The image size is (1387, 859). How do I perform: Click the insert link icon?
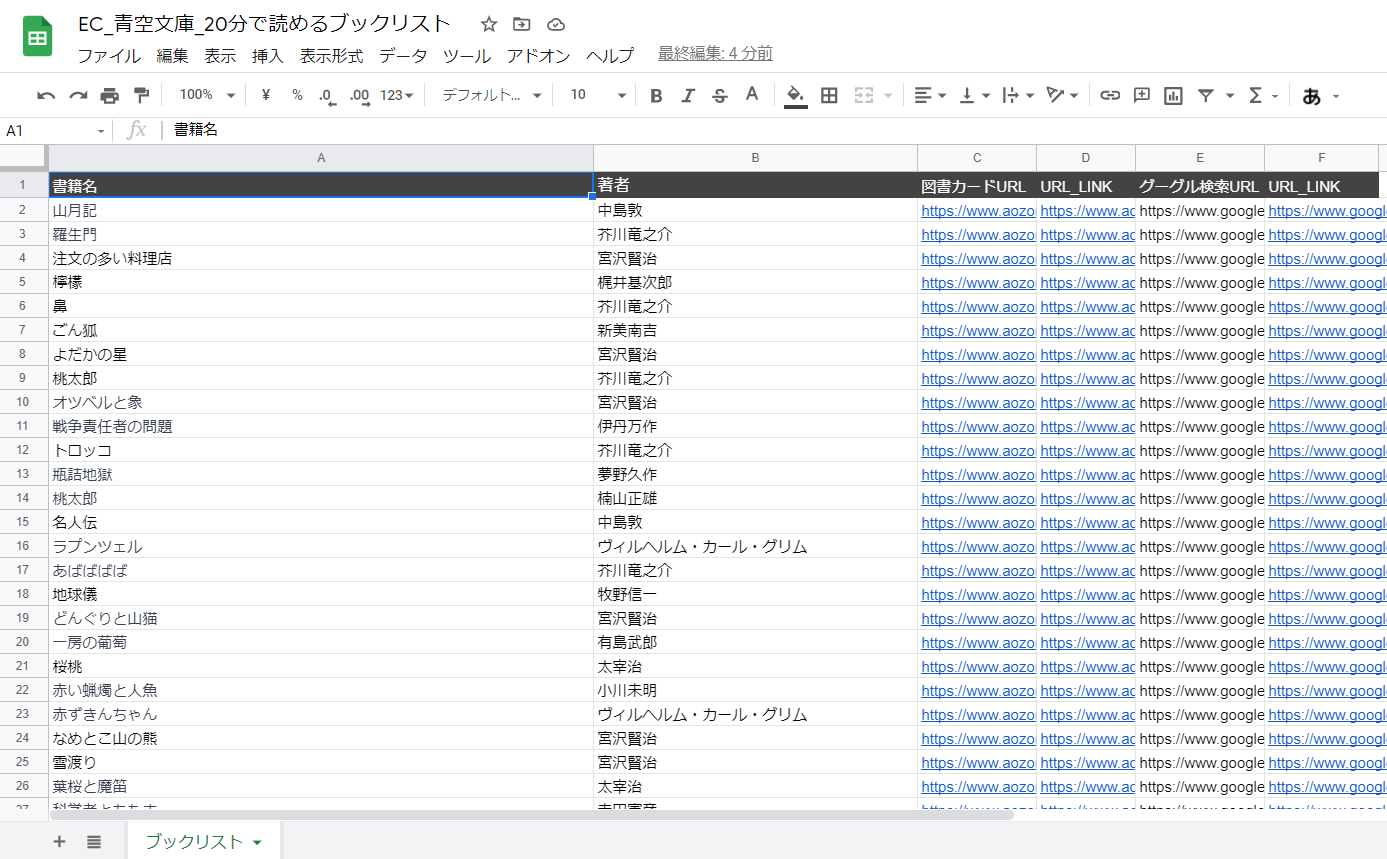(x=1109, y=95)
